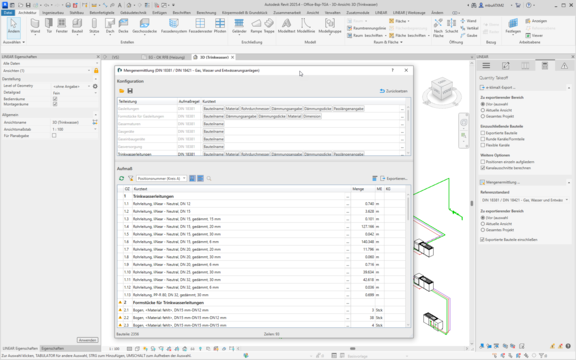Open the ViewCube in 3D view
576x360 pixels.
(x=442, y=89)
